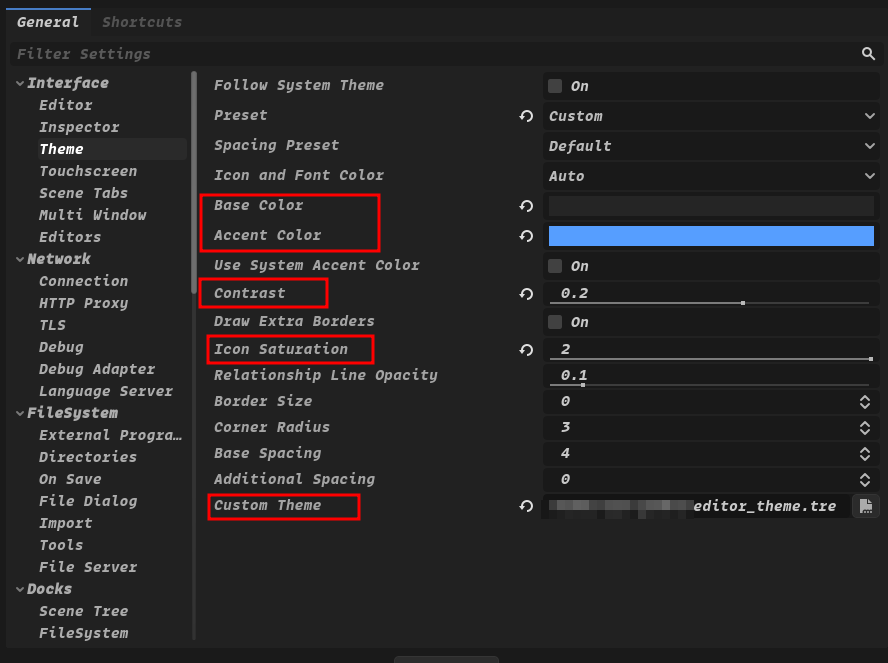Enable Draw Extra Borders checkbox
The height and width of the screenshot is (663, 888).
555,322
